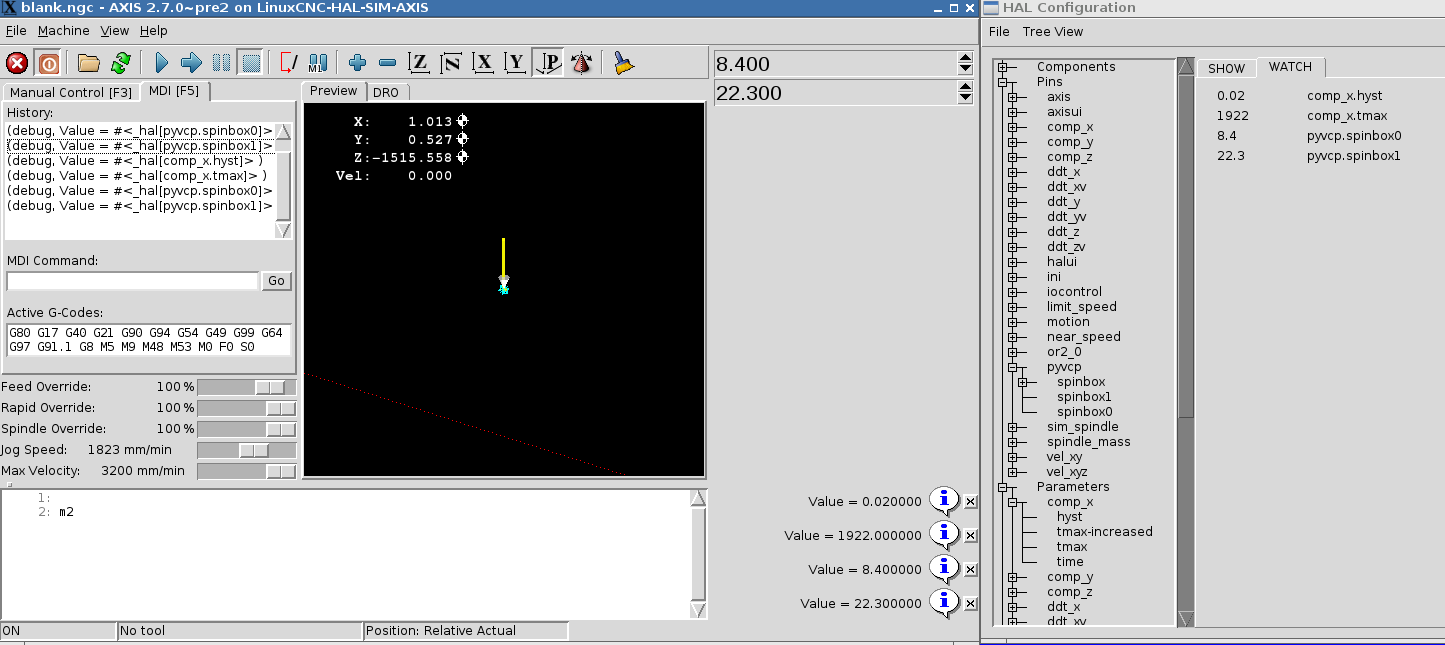Open Tree View menu in HAL Configuration
Image resolution: width=1445 pixels, height=645 pixels.
1053,31
